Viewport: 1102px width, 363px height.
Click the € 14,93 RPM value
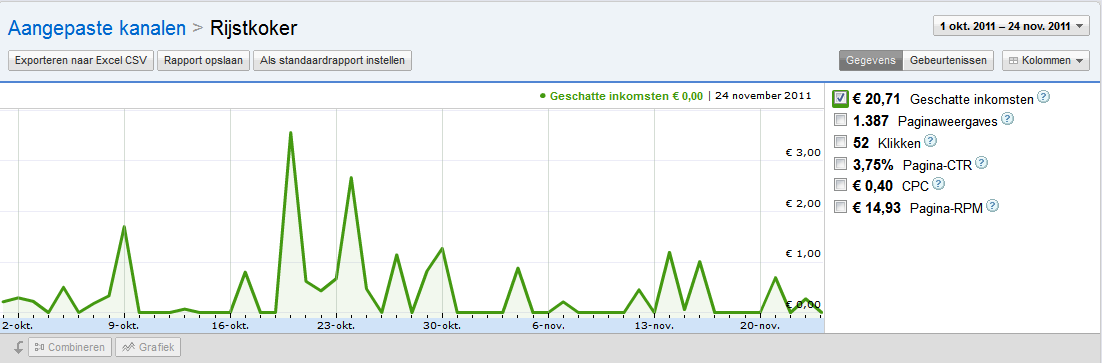[876, 207]
